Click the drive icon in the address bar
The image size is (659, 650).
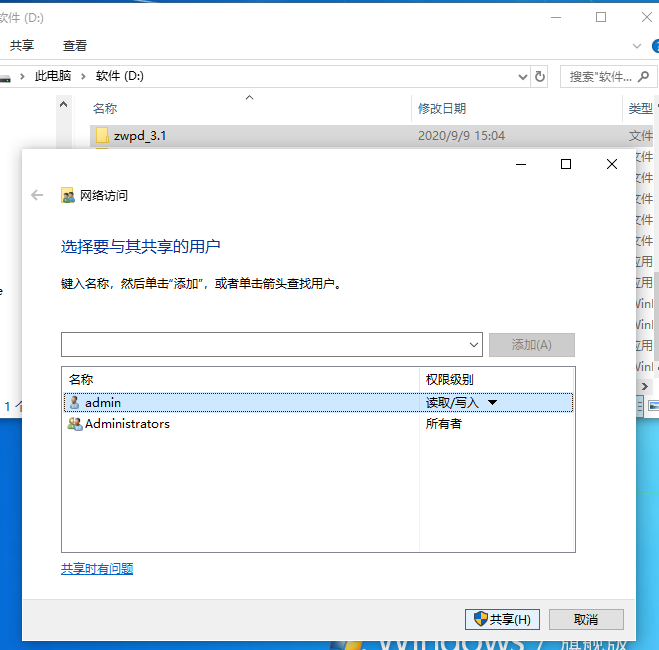click(5, 78)
